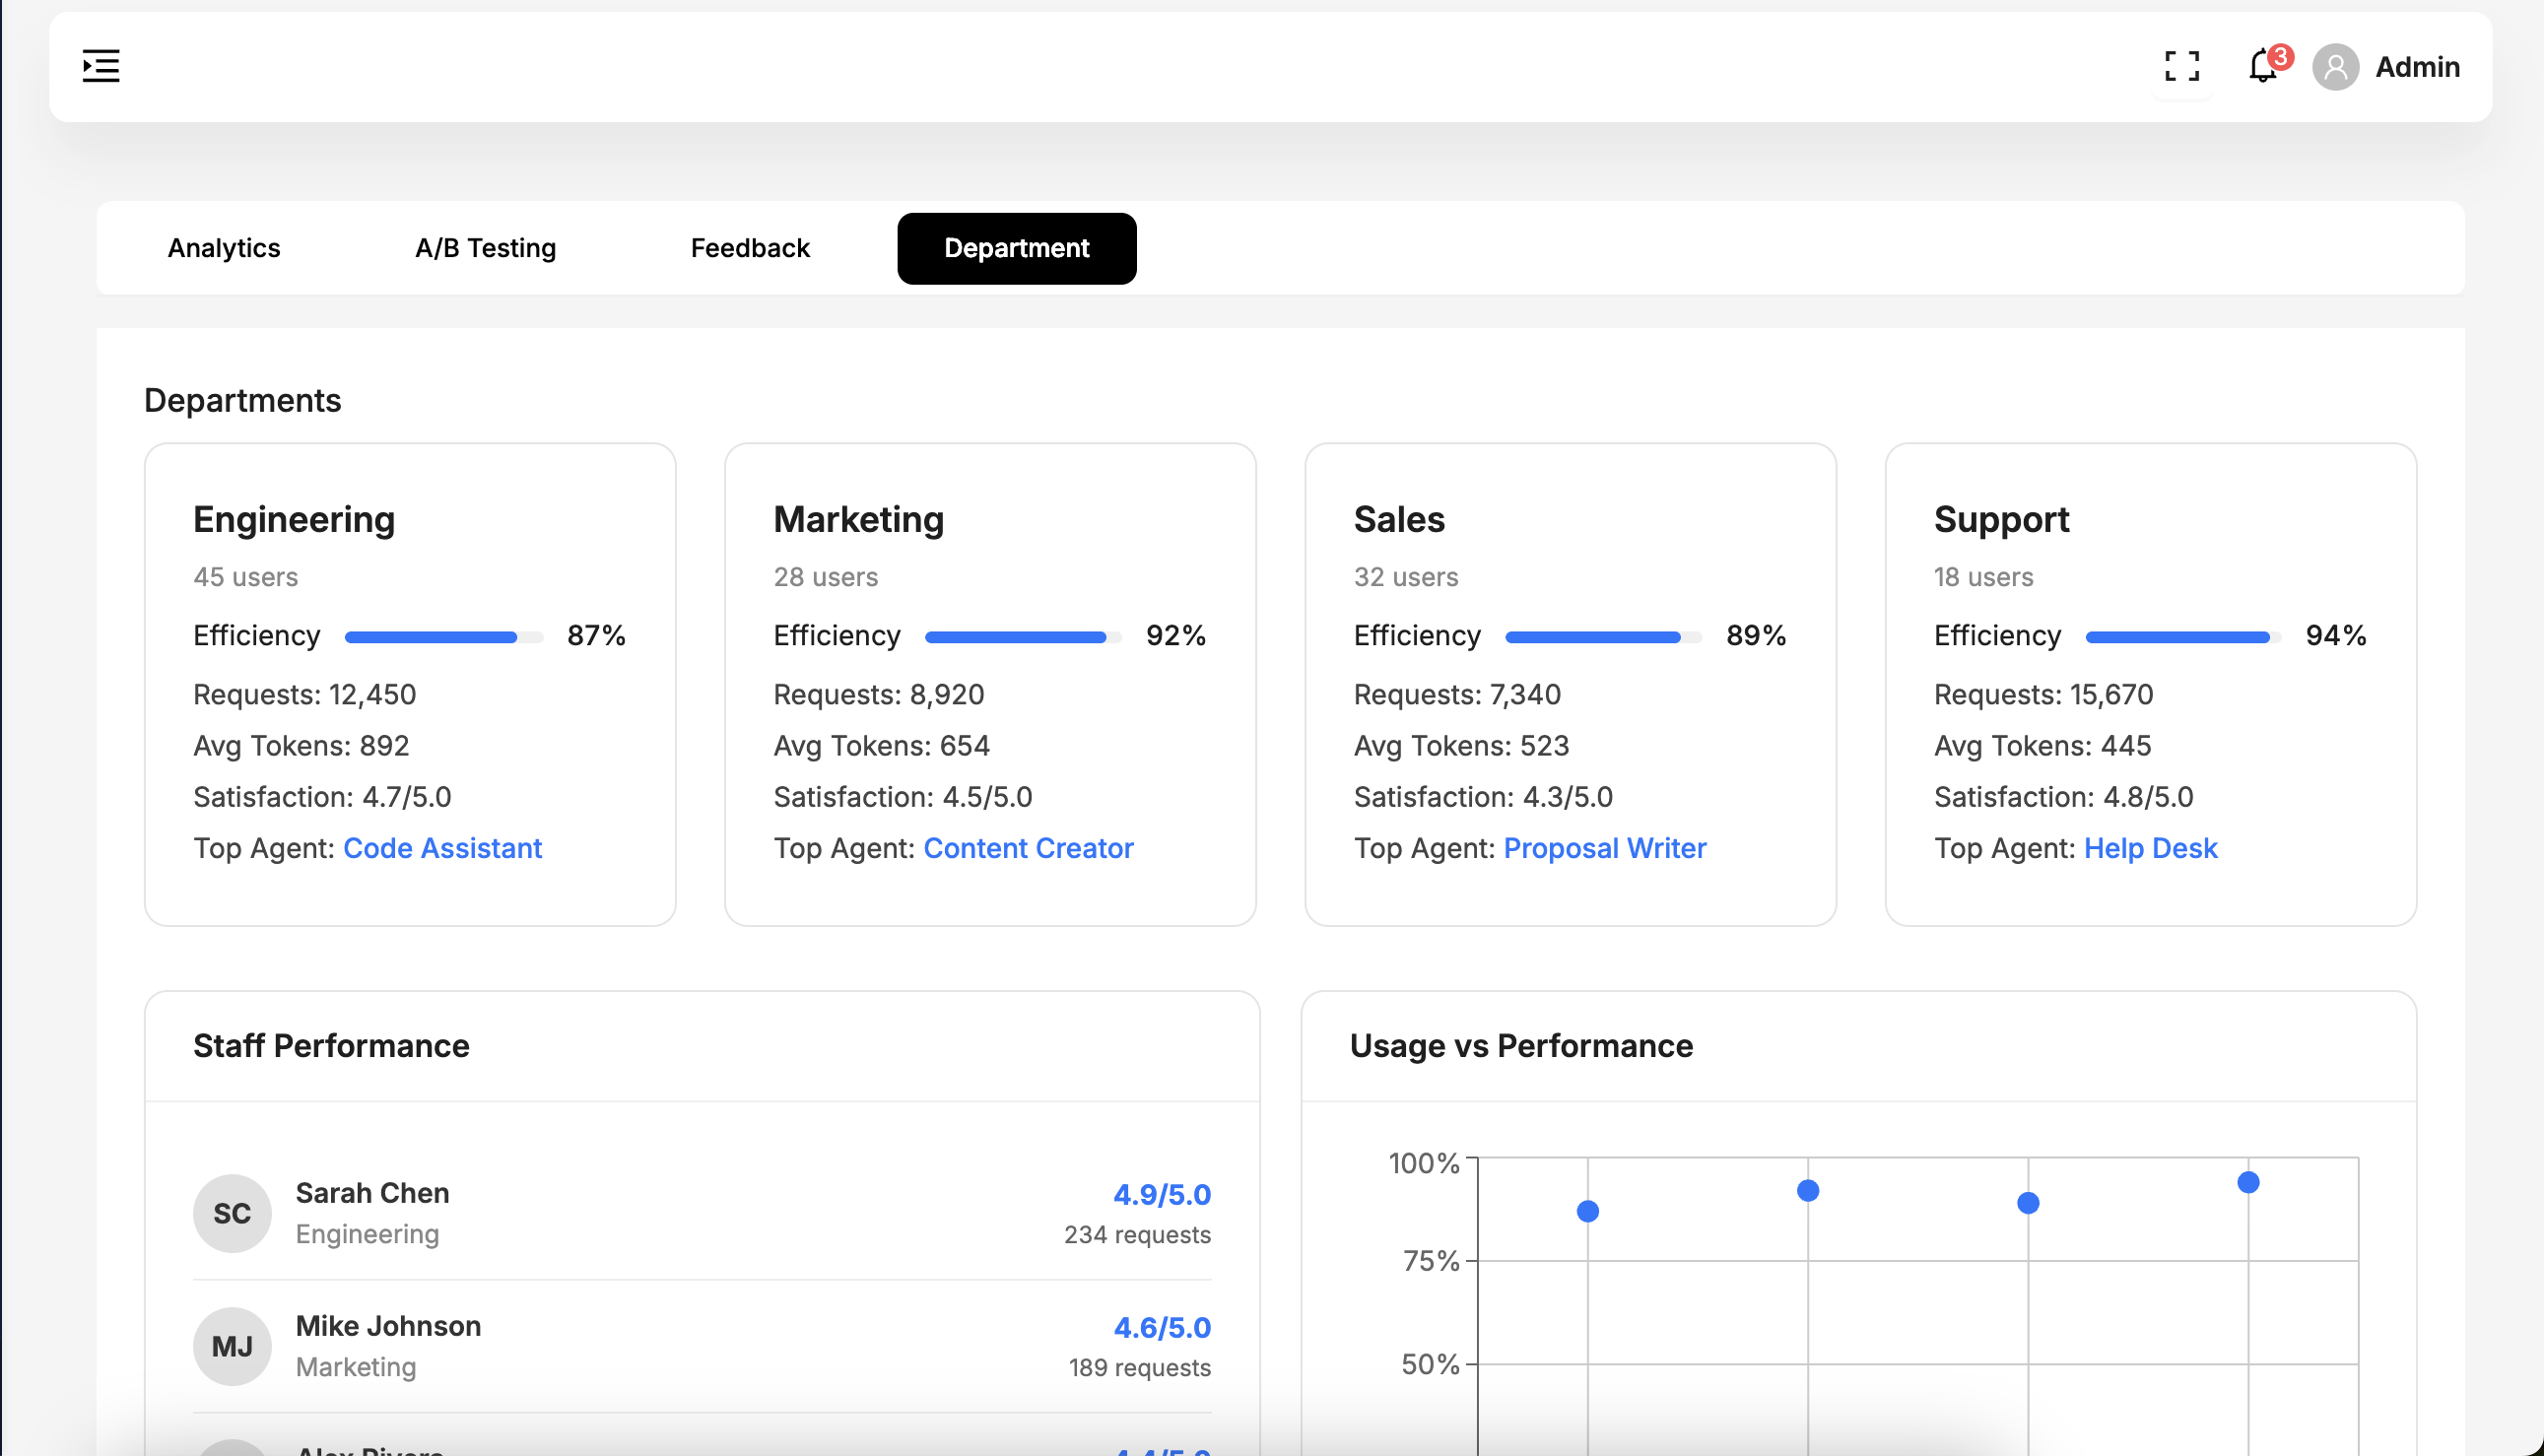The height and width of the screenshot is (1456, 2544).
Task: Click the rightmost scatter chart data point
Action: (2248, 1183)
